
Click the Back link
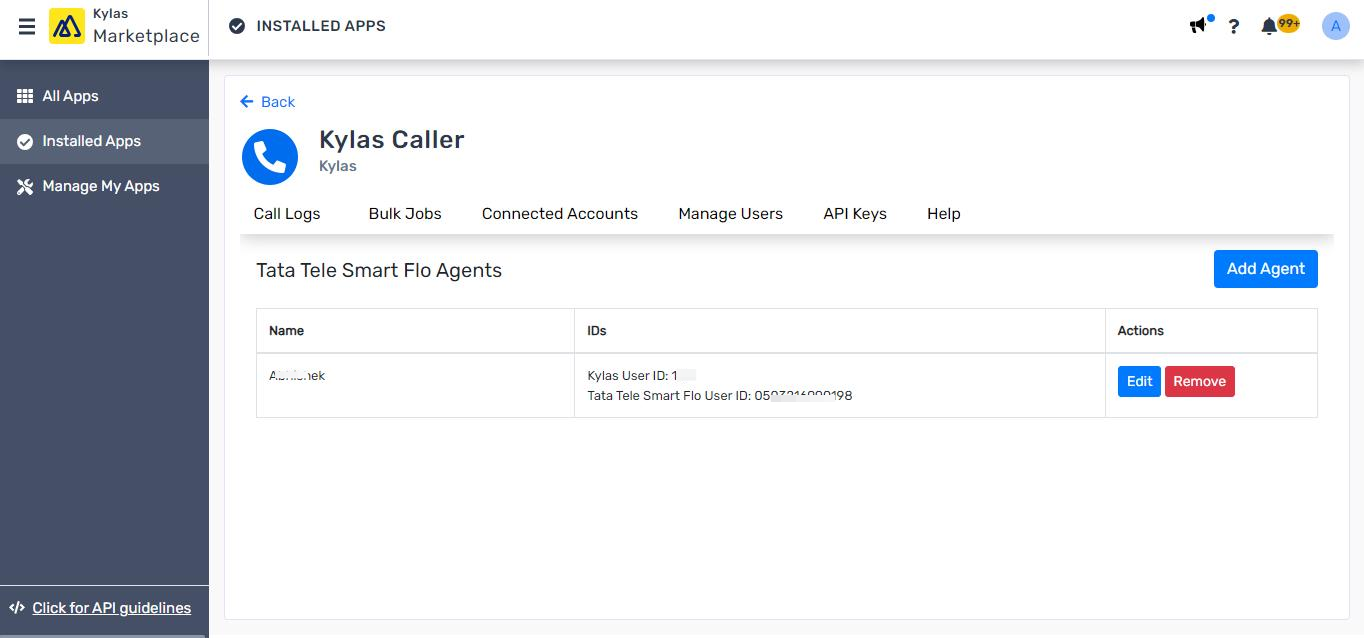pyautogui.click(x=268, y=102)
